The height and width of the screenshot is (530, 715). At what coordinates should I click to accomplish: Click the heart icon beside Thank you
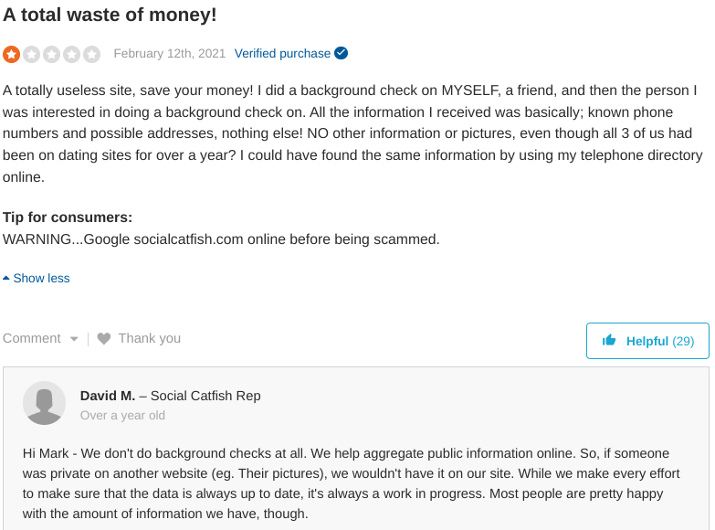pyautogui.click(x=104, y=338)
